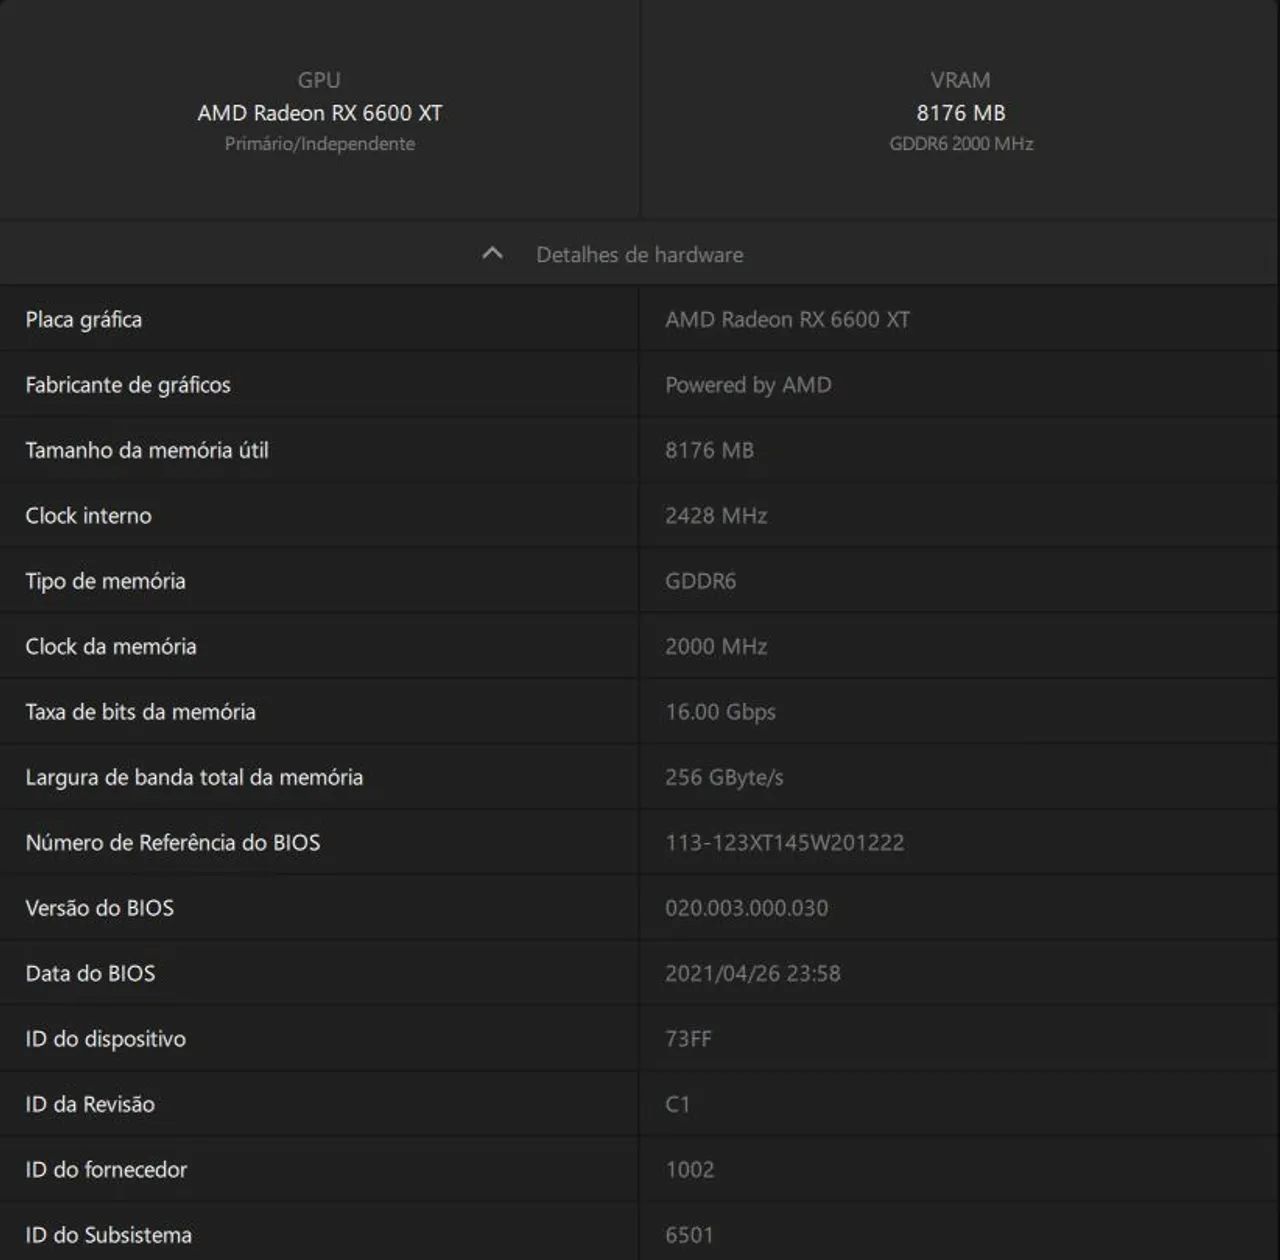Screen dimensions: 1280x1260
Task: Click the Clock interno label
Action: pyautogui.click(x=89, y=516)
